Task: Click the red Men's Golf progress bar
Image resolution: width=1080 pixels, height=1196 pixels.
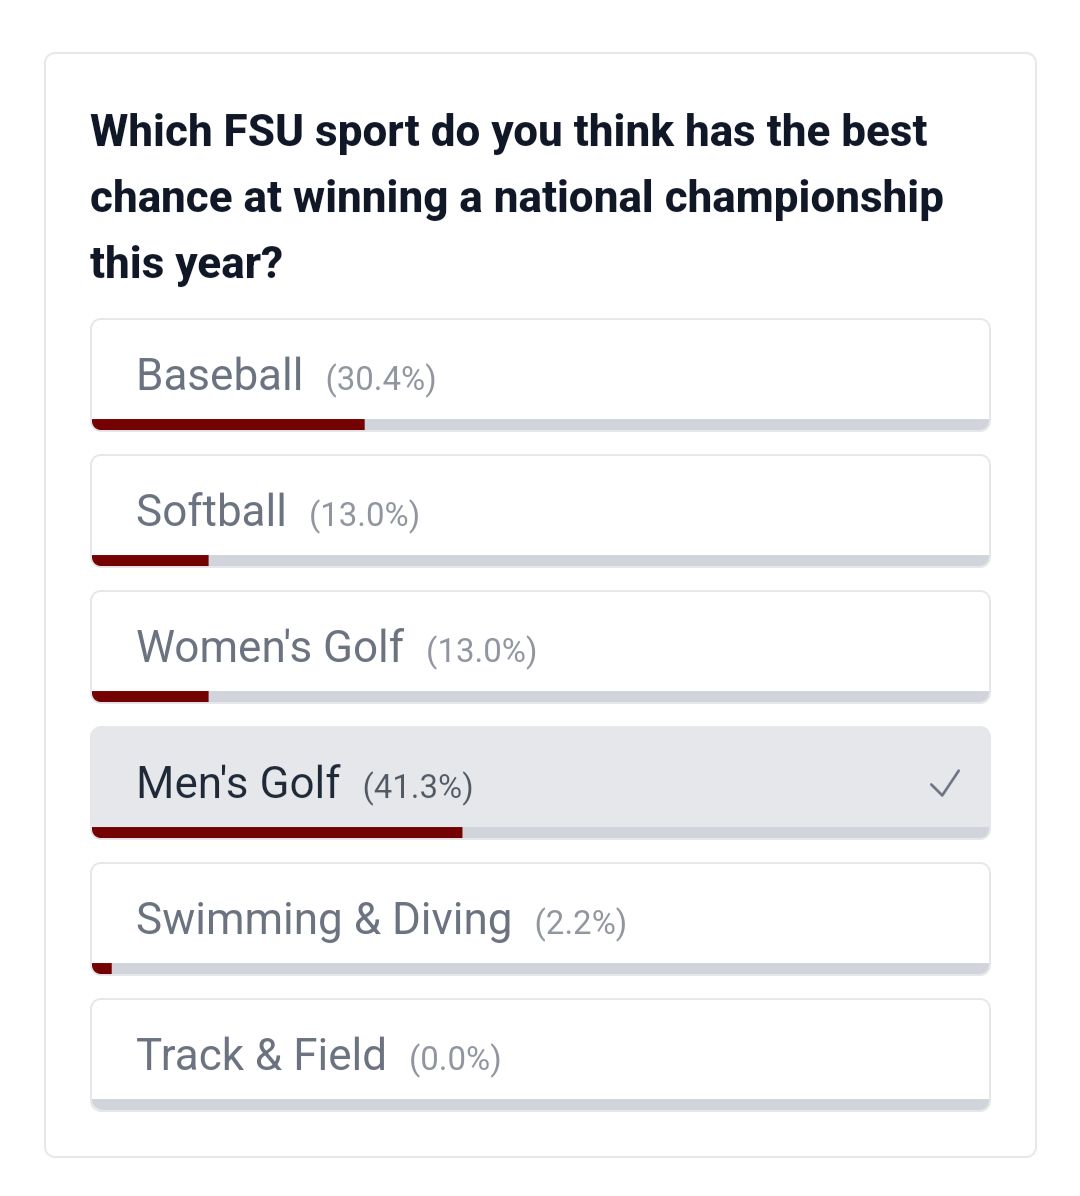Action: coord(277,832)
